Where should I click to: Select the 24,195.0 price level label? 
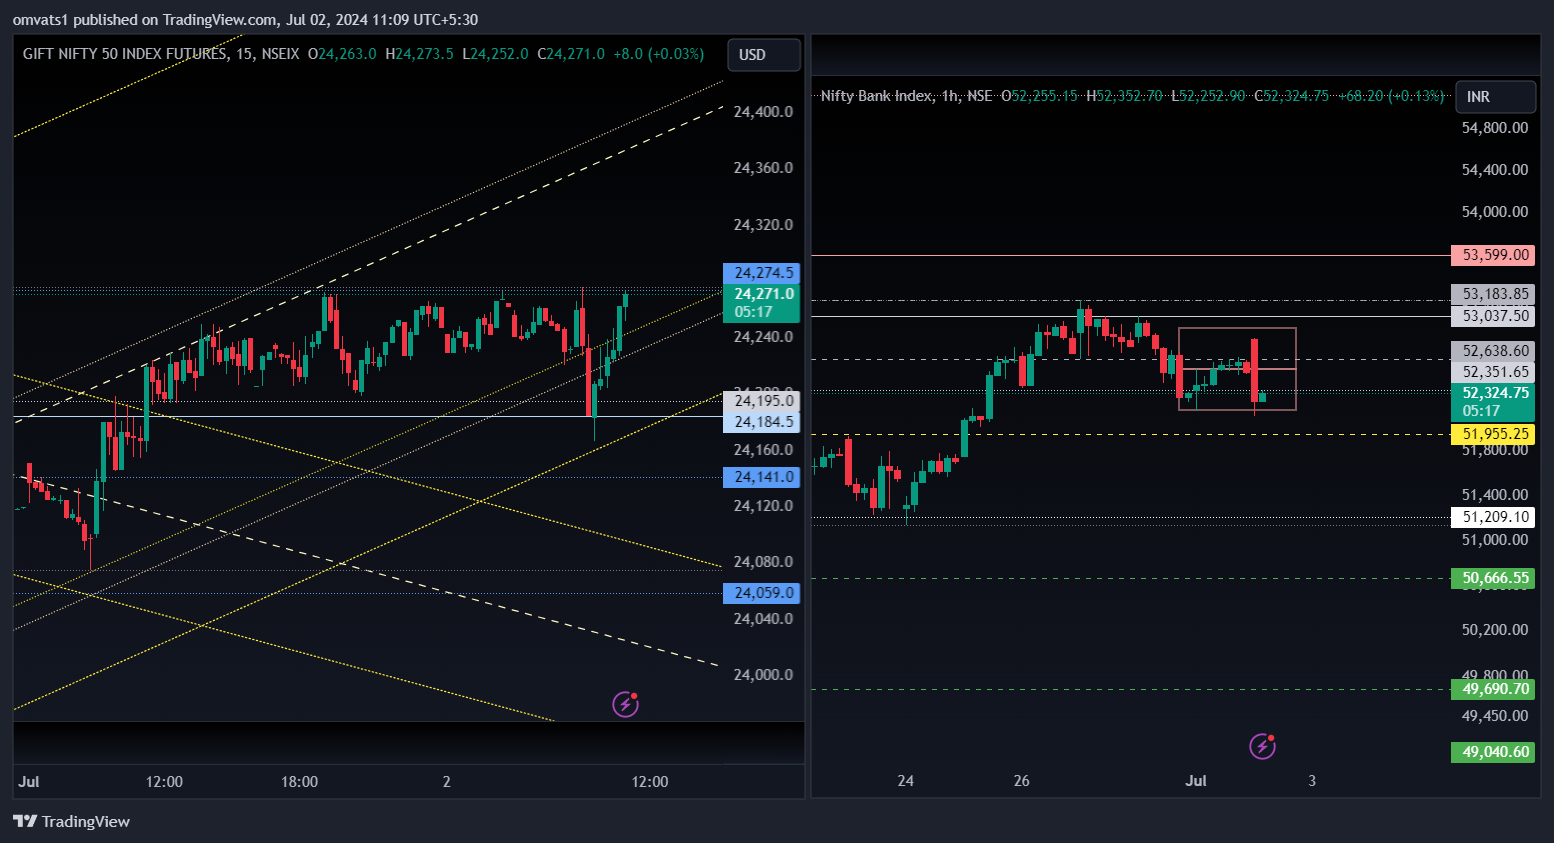coord(761,401)
